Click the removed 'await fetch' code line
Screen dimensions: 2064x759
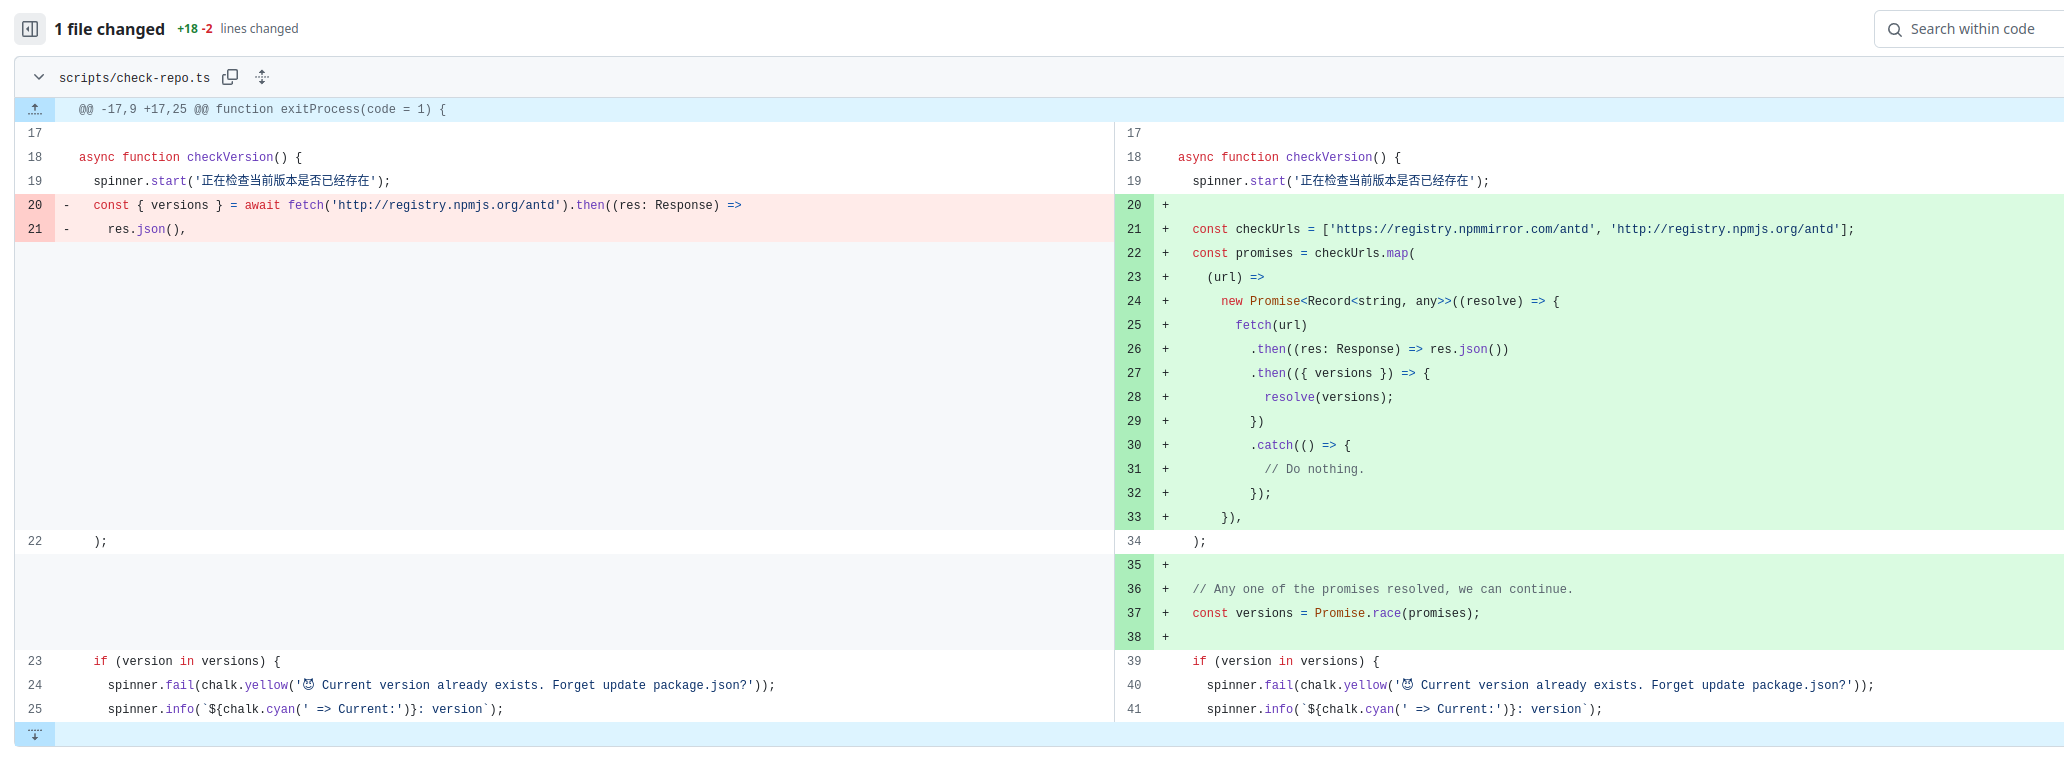[x=584, y=205]
